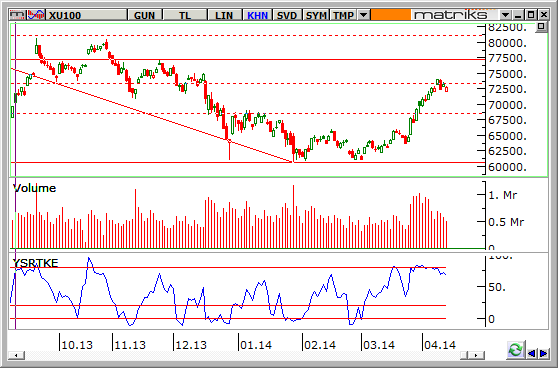
Task: Click the Matriks logo icon at the toolbar's left end
Action: point(18,15)
